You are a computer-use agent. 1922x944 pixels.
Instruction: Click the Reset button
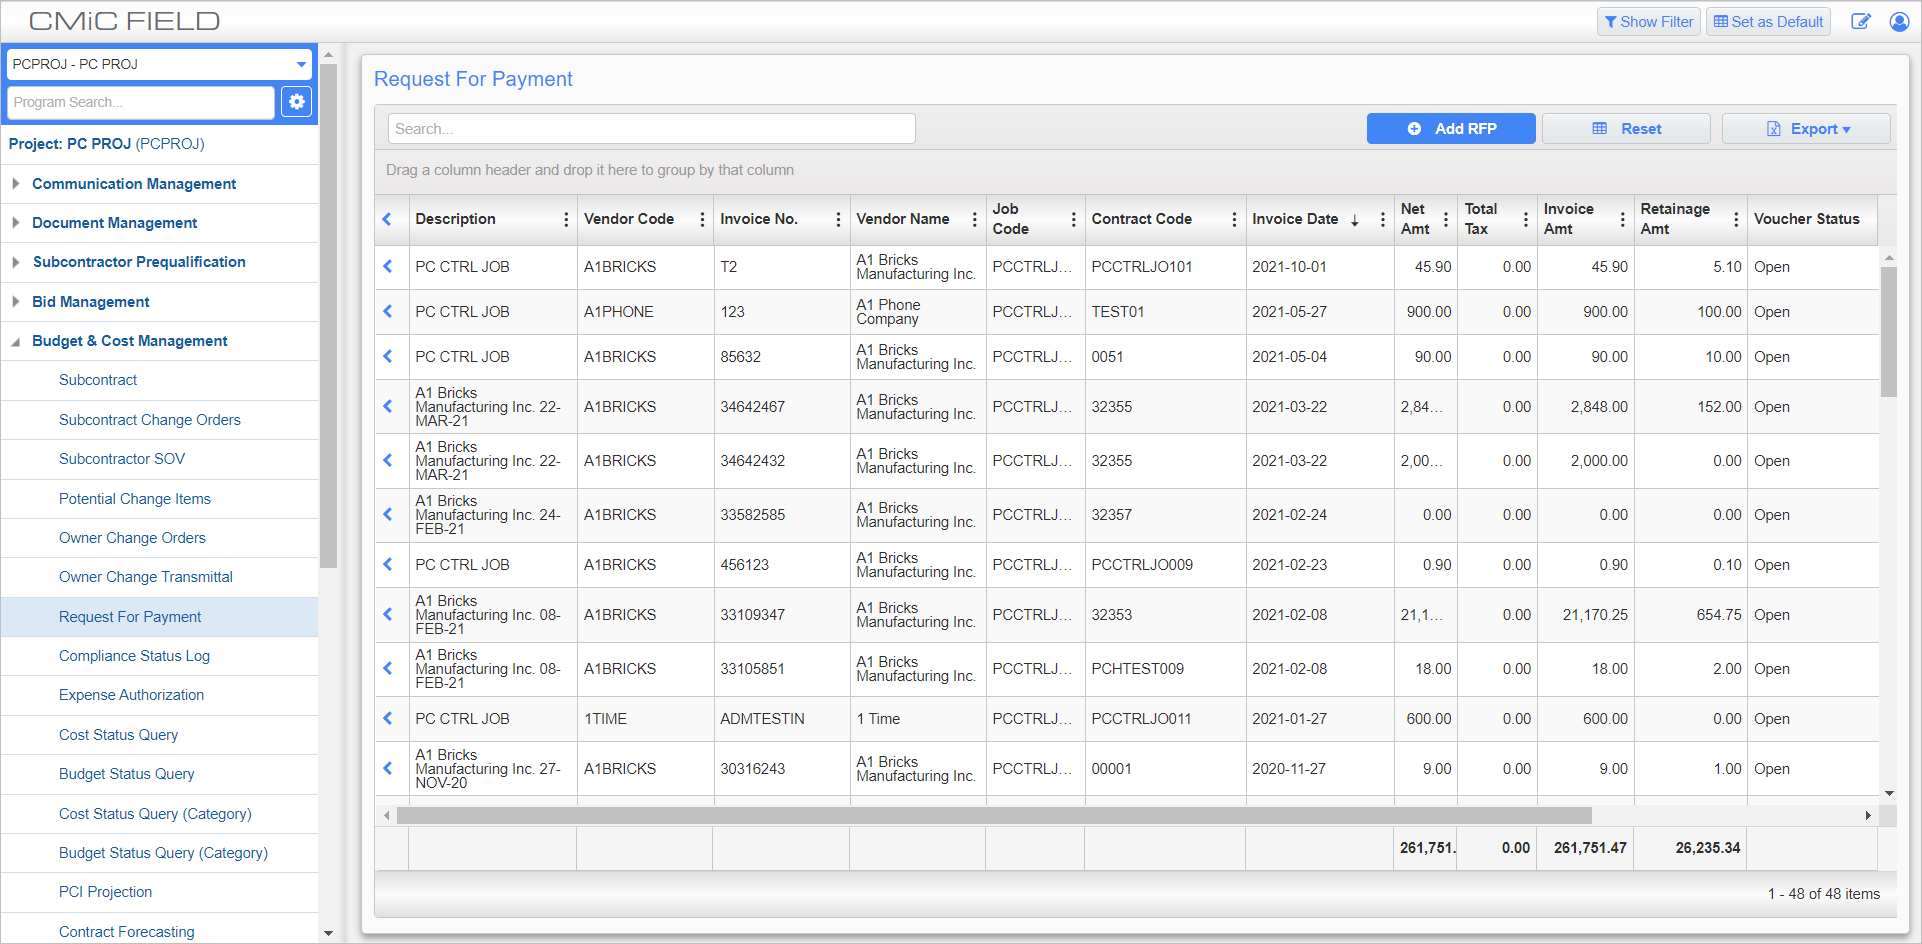click(1626, 129)
